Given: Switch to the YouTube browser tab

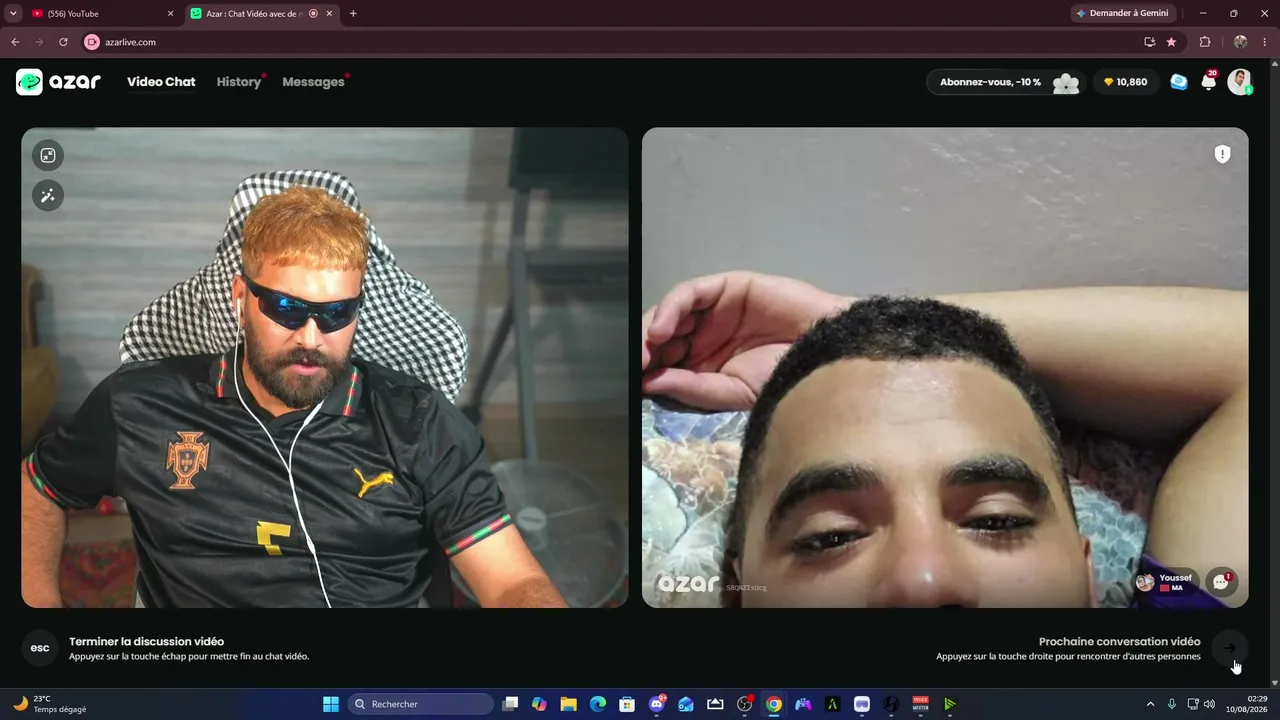Looking at the screenshot, I should pos(100,14).
